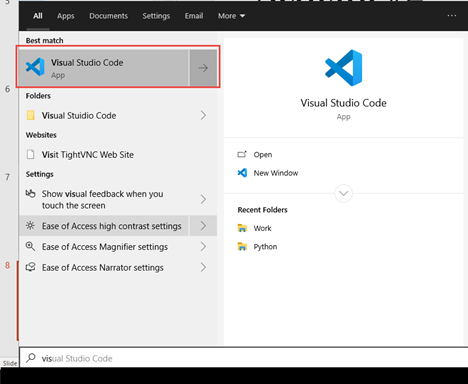
Task: Expand Visual Studio Code best match arrow
Action: click(203, 68)
